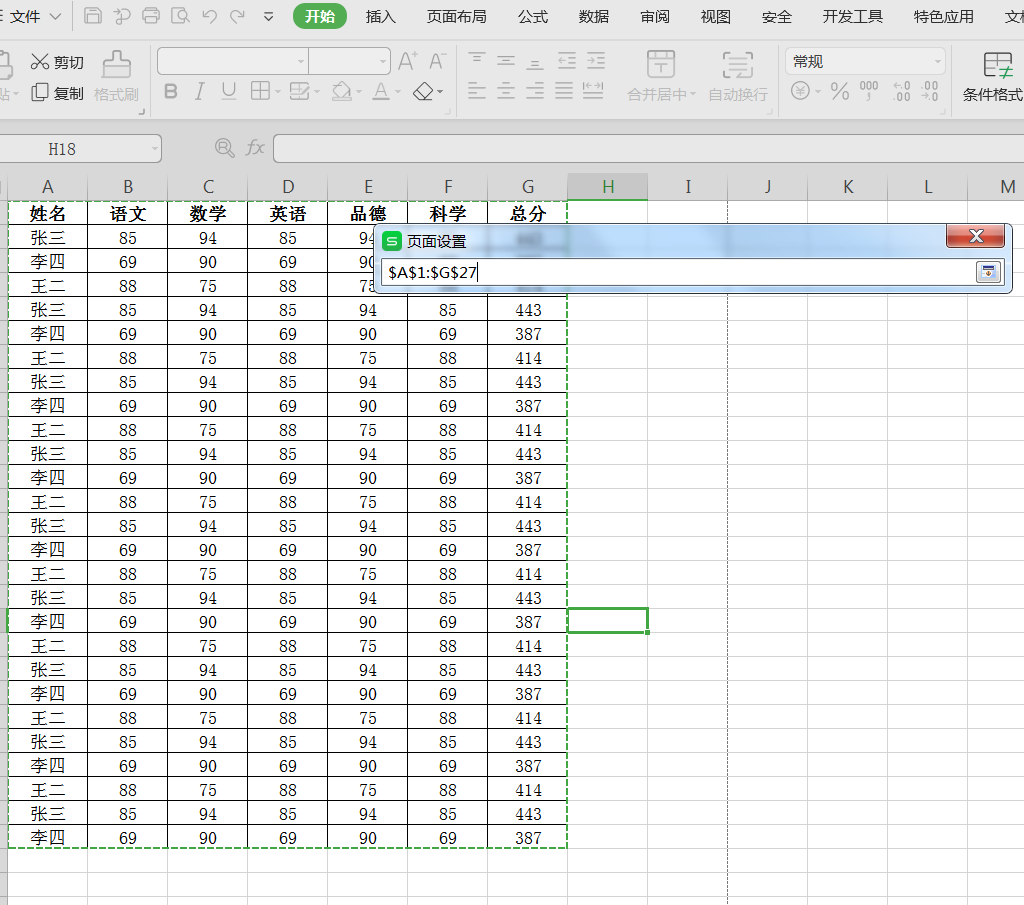This screenshot has height=905, width=1024.
Task: Click the top align icon
Action: [477, 61]
